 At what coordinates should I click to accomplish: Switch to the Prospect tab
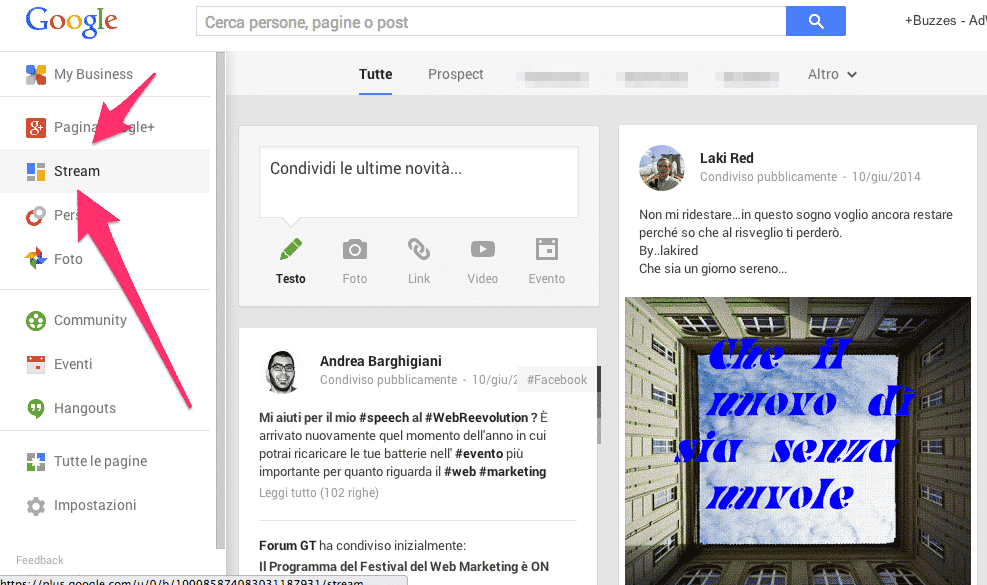click(x=456, y=74)
